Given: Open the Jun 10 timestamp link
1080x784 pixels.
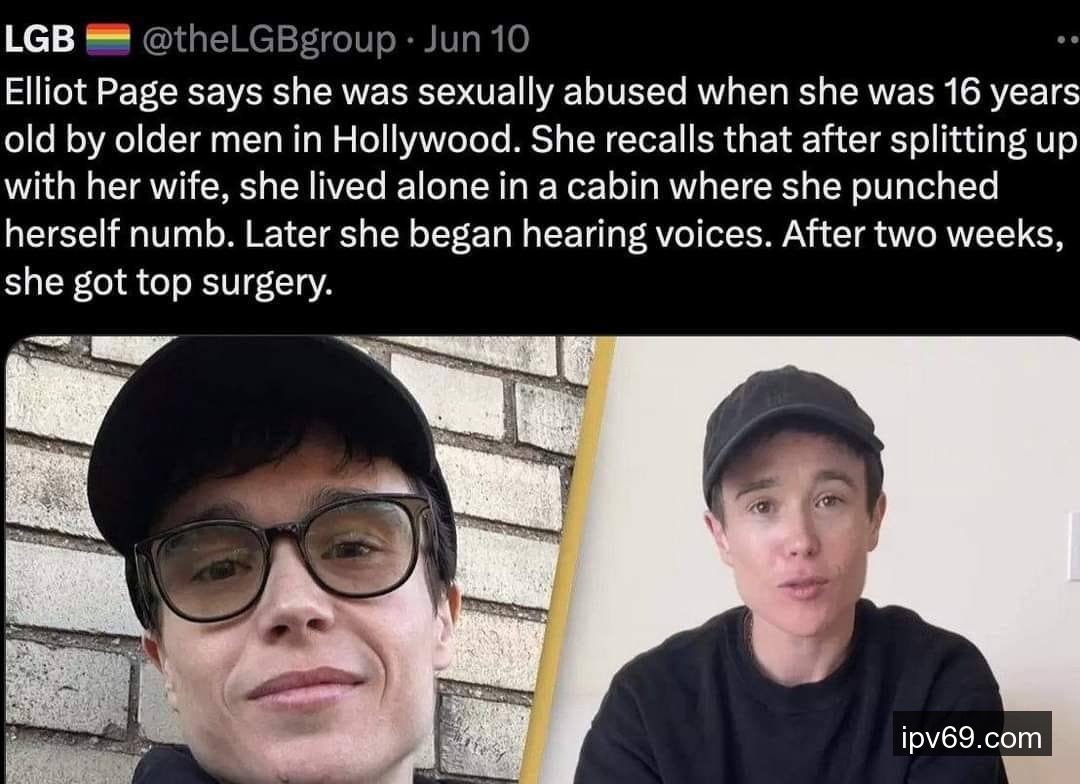Looking at the screenshot, I should coord(477,39).
